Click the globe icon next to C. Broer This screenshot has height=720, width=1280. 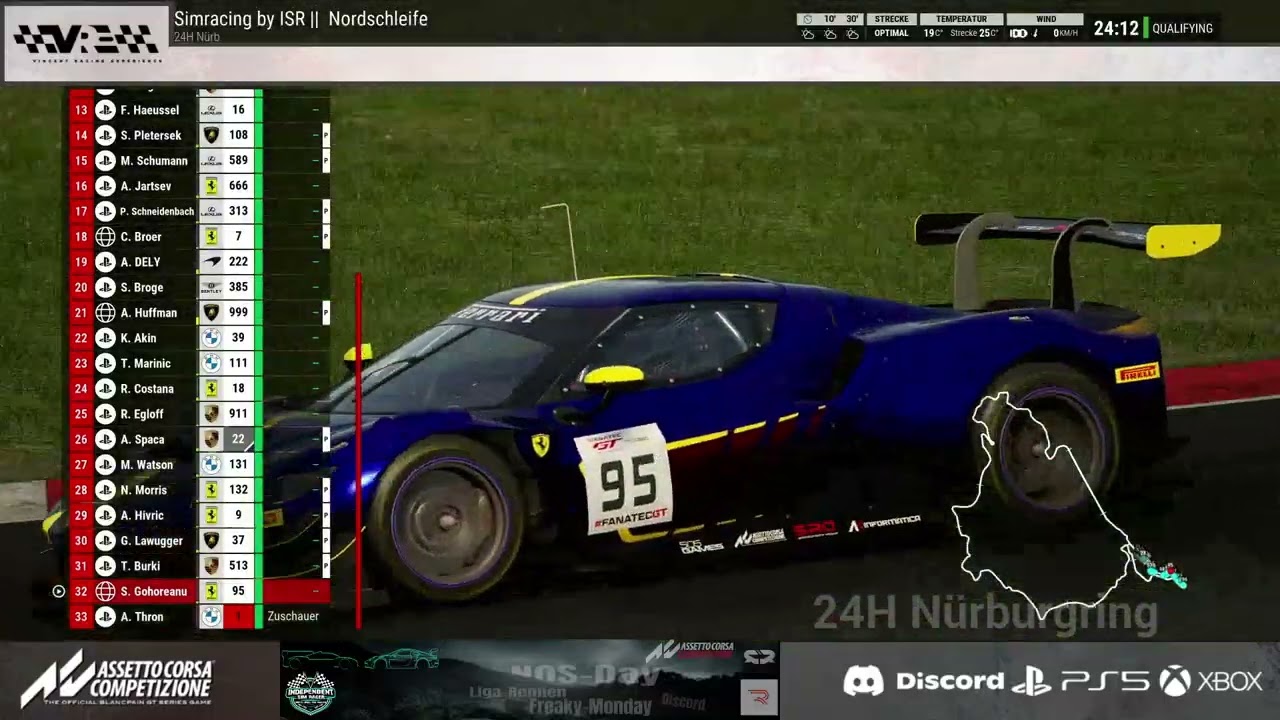click(105, 237)
